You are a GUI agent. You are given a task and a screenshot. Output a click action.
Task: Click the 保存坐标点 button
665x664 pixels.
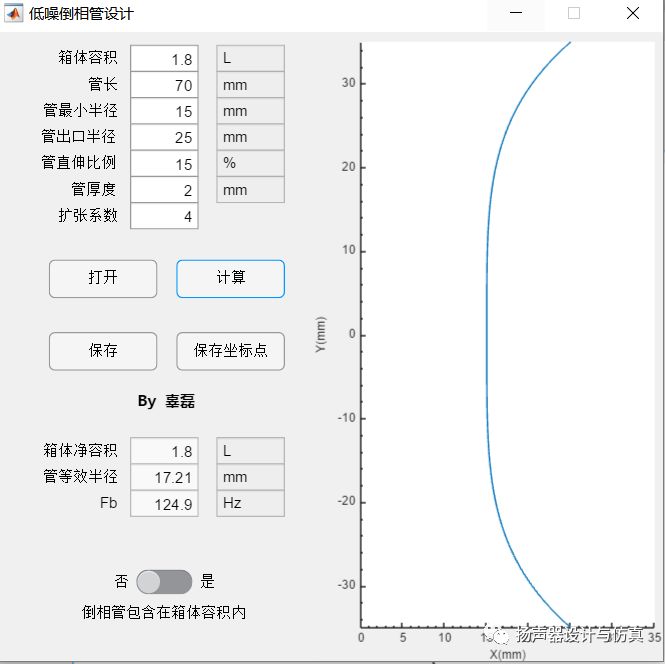pos(230,351)
